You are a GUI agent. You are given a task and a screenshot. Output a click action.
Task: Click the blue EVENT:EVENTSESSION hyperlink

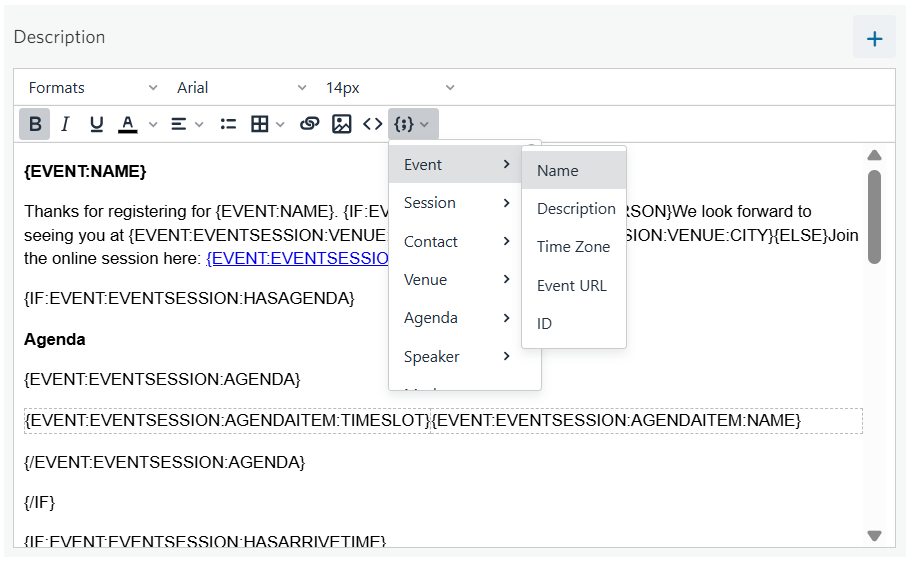pyautogui.click(x=296, y=258)
